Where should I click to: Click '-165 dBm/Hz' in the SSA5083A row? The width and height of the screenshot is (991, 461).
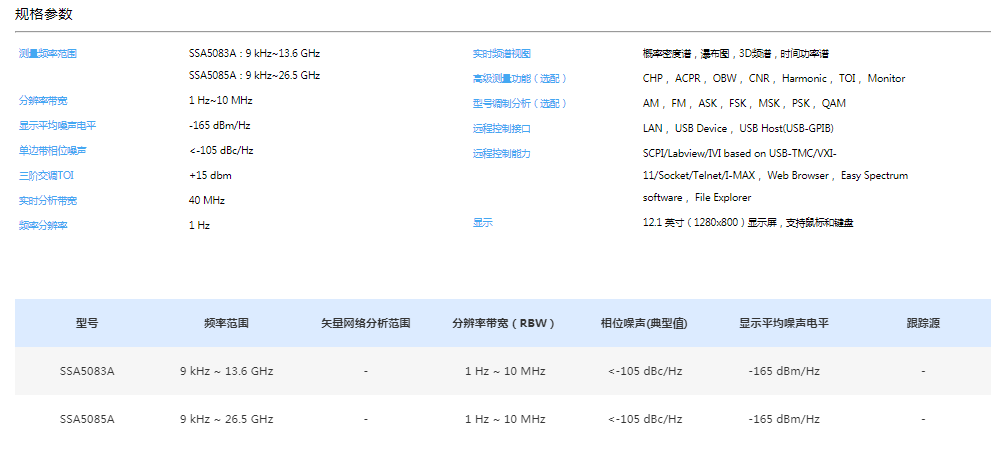(x=784, y=371)
